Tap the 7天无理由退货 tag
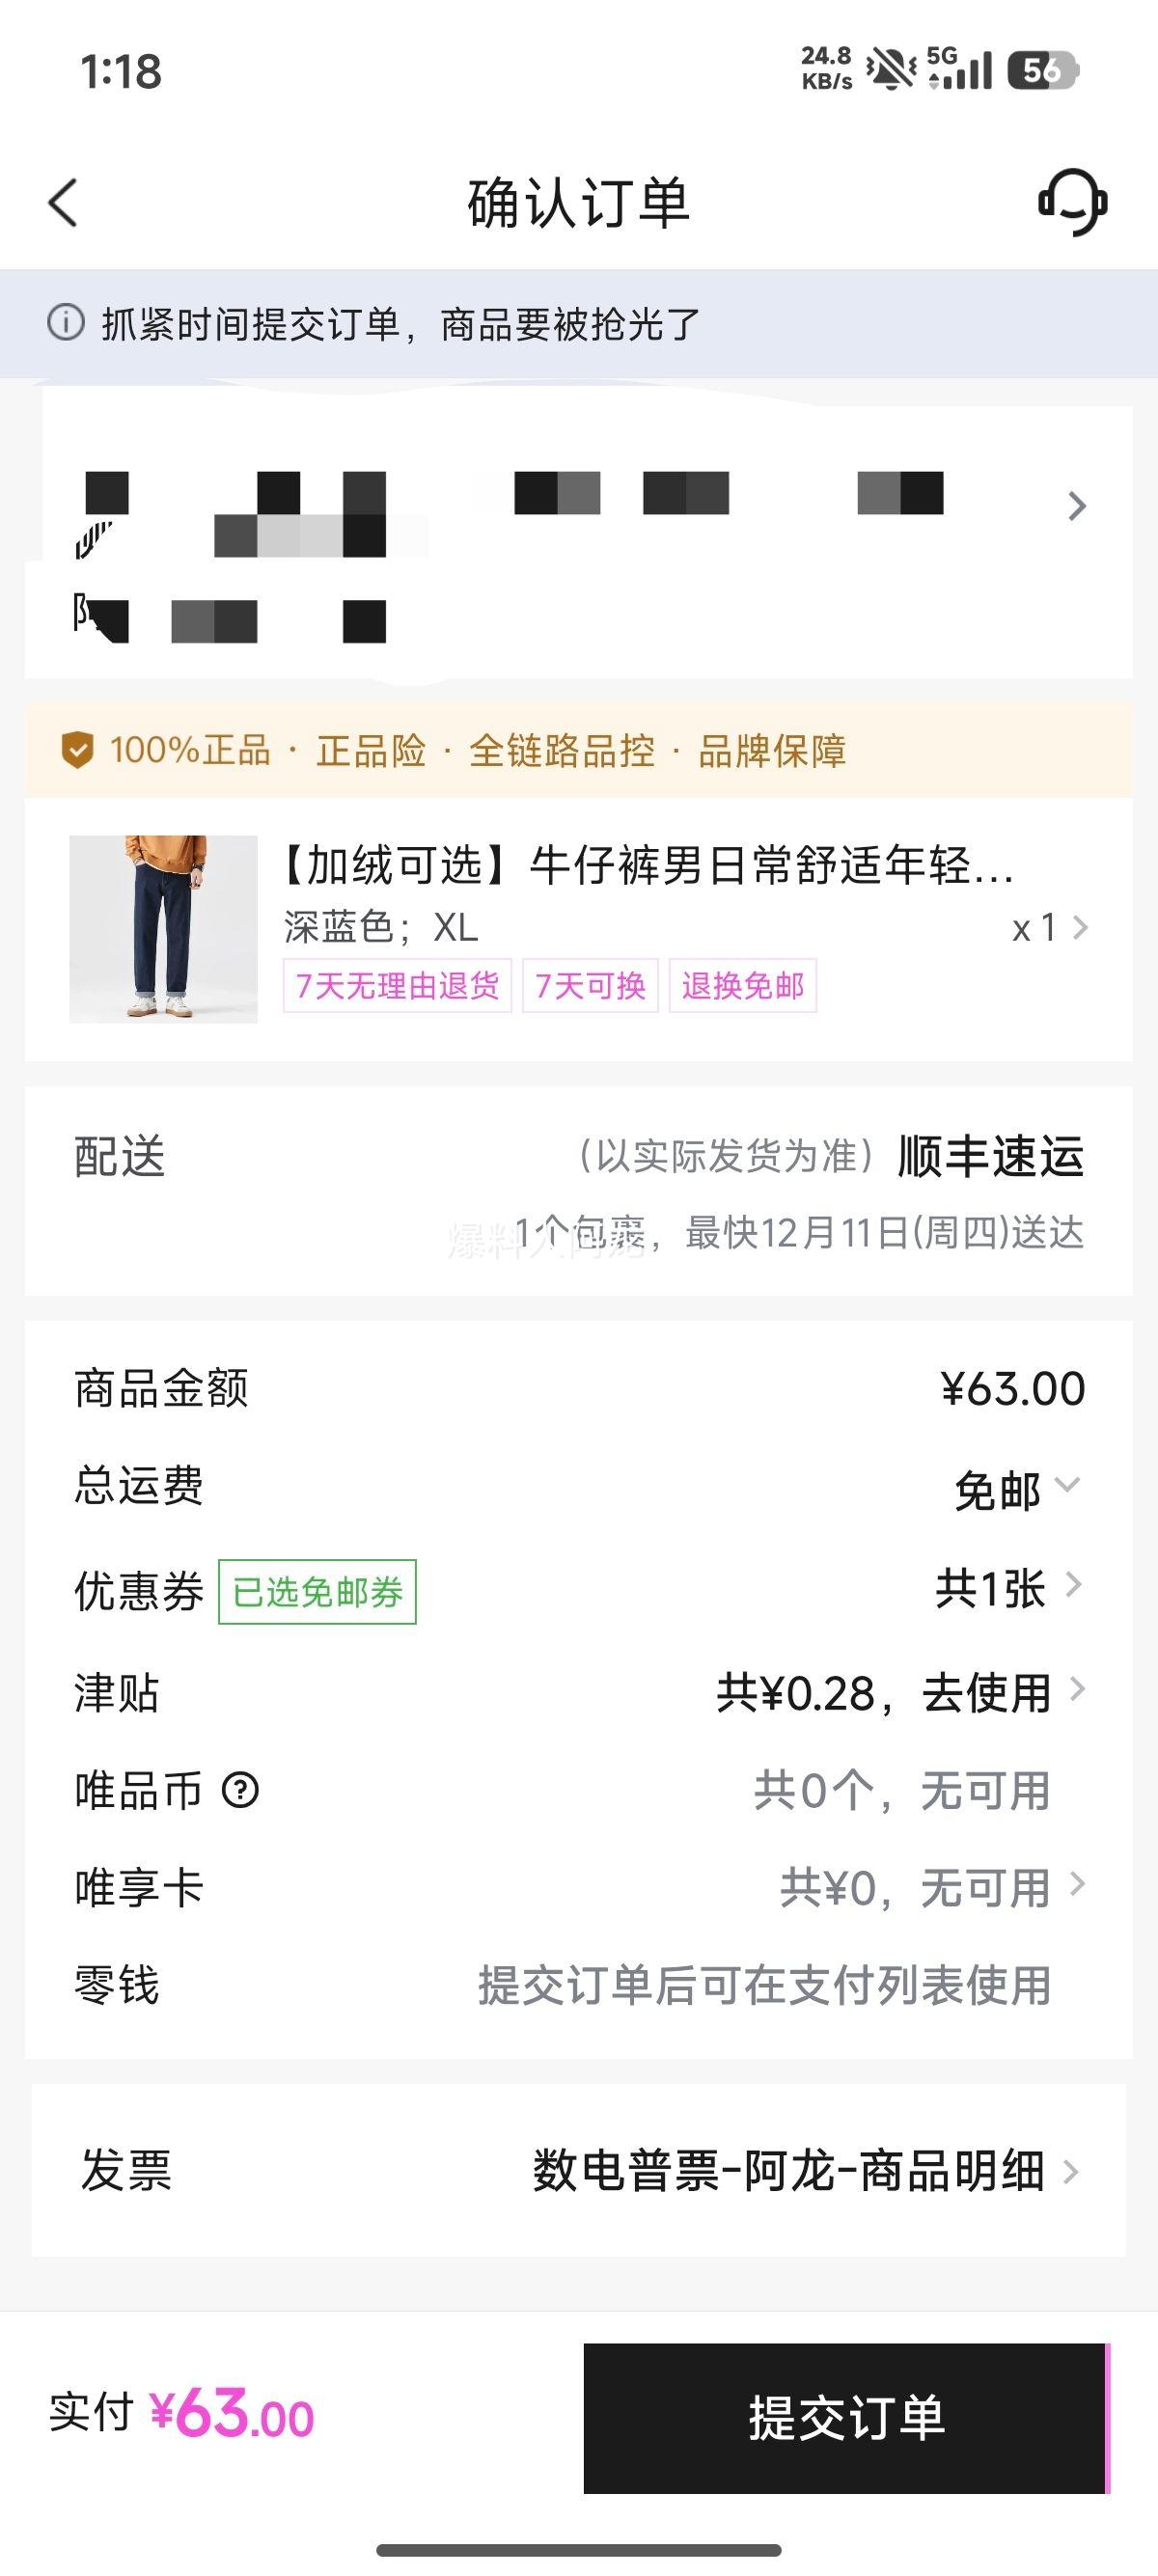The width and height of the screenshot is (1158, 2576). click(397, 986)
